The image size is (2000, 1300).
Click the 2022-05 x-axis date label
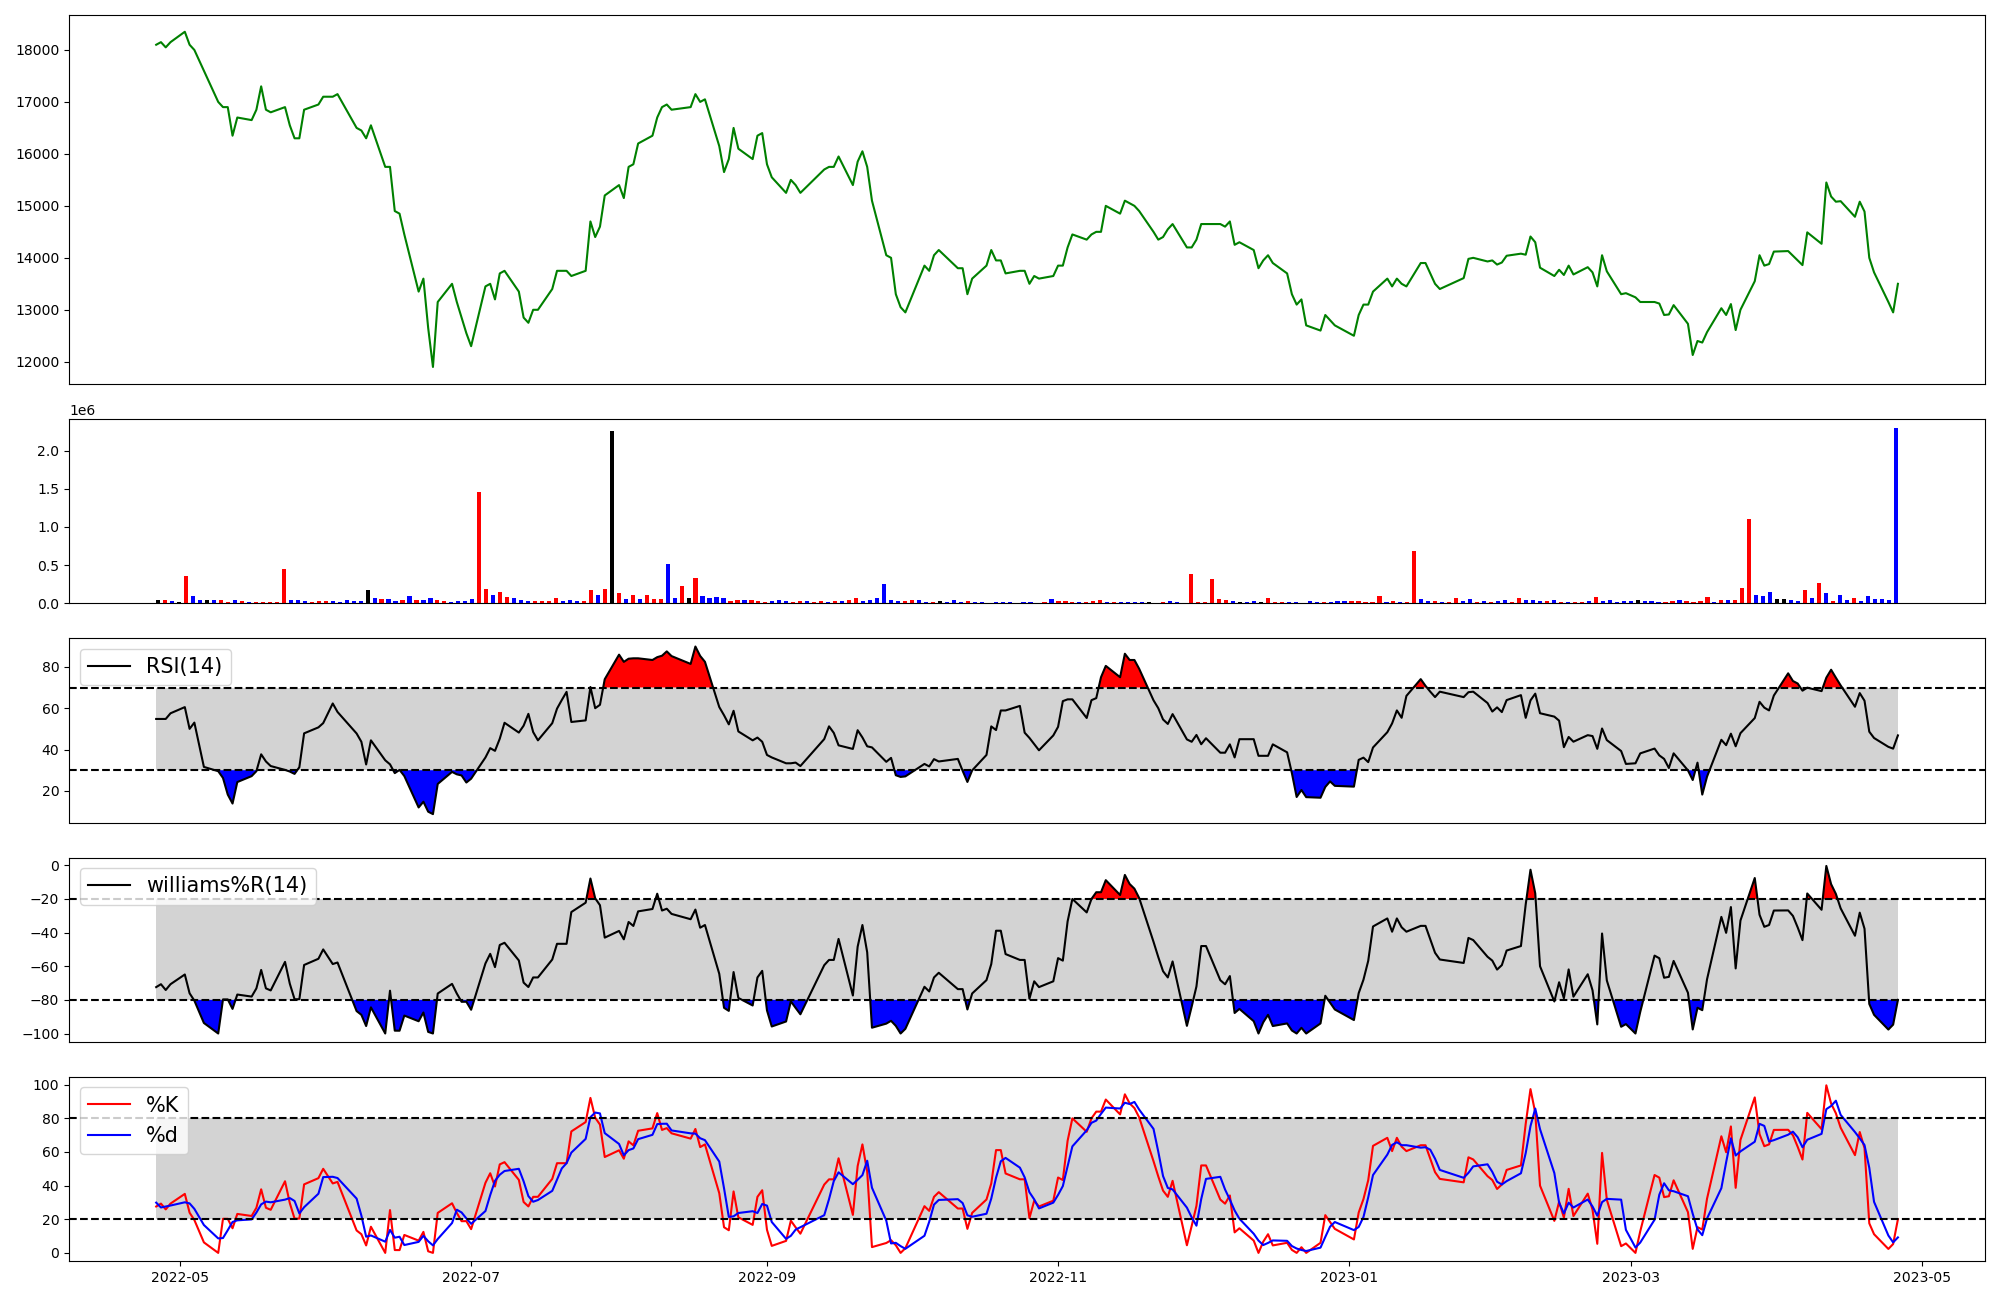click(x=179, y=1277)
